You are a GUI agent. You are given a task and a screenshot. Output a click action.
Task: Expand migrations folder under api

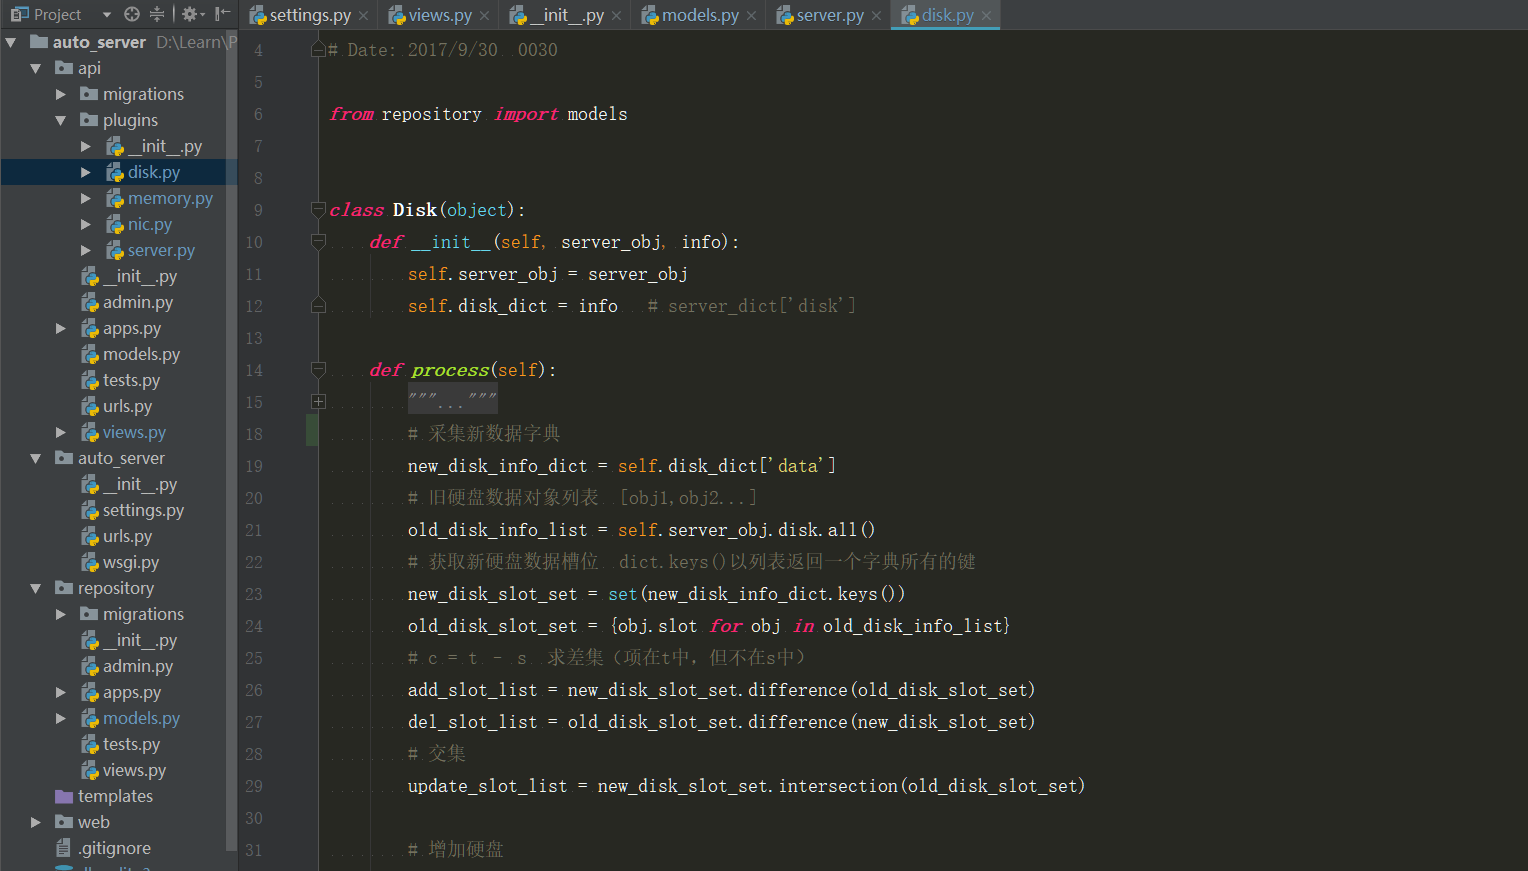61,94
